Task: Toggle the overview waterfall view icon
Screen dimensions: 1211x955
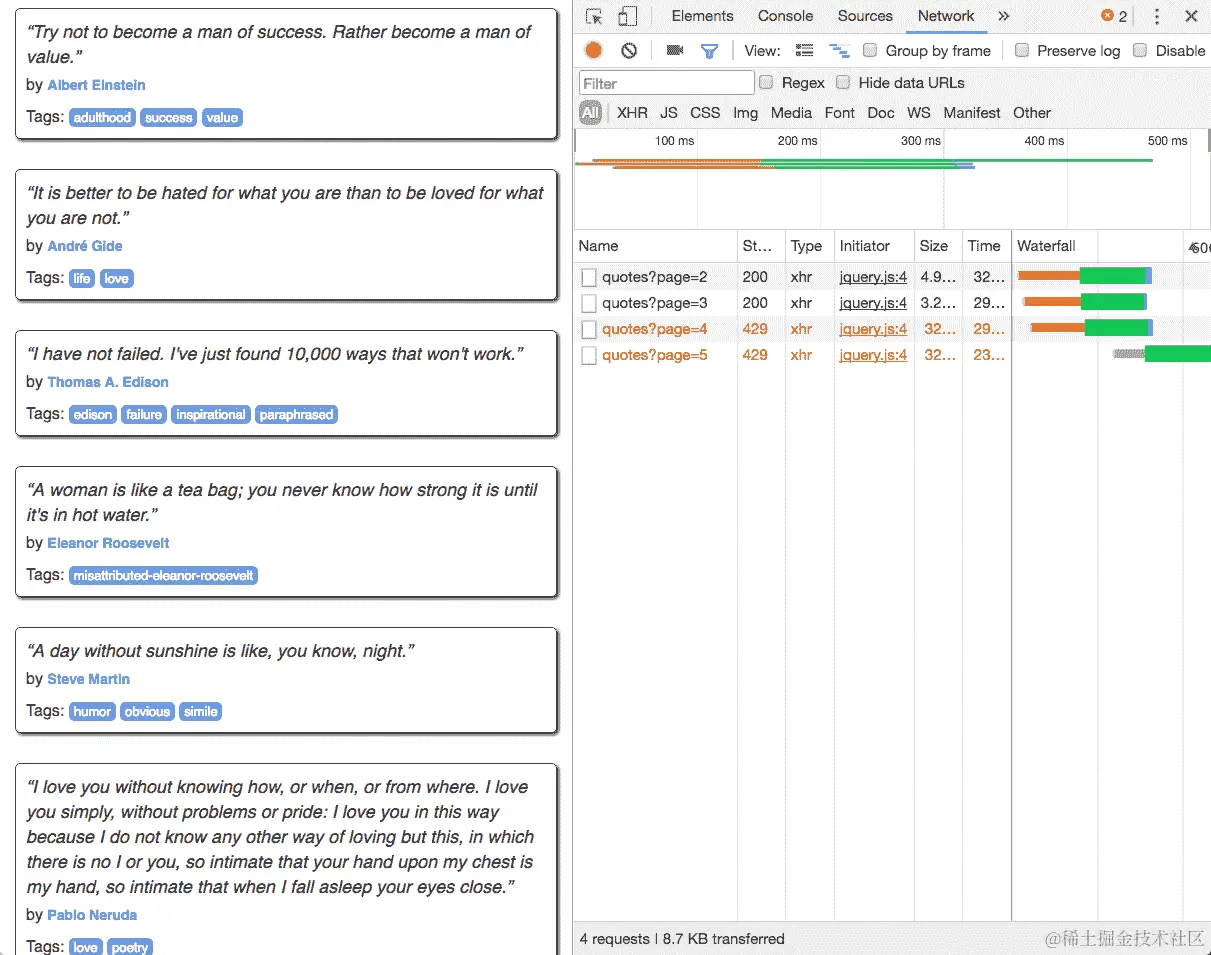Action: click(839, 50)
